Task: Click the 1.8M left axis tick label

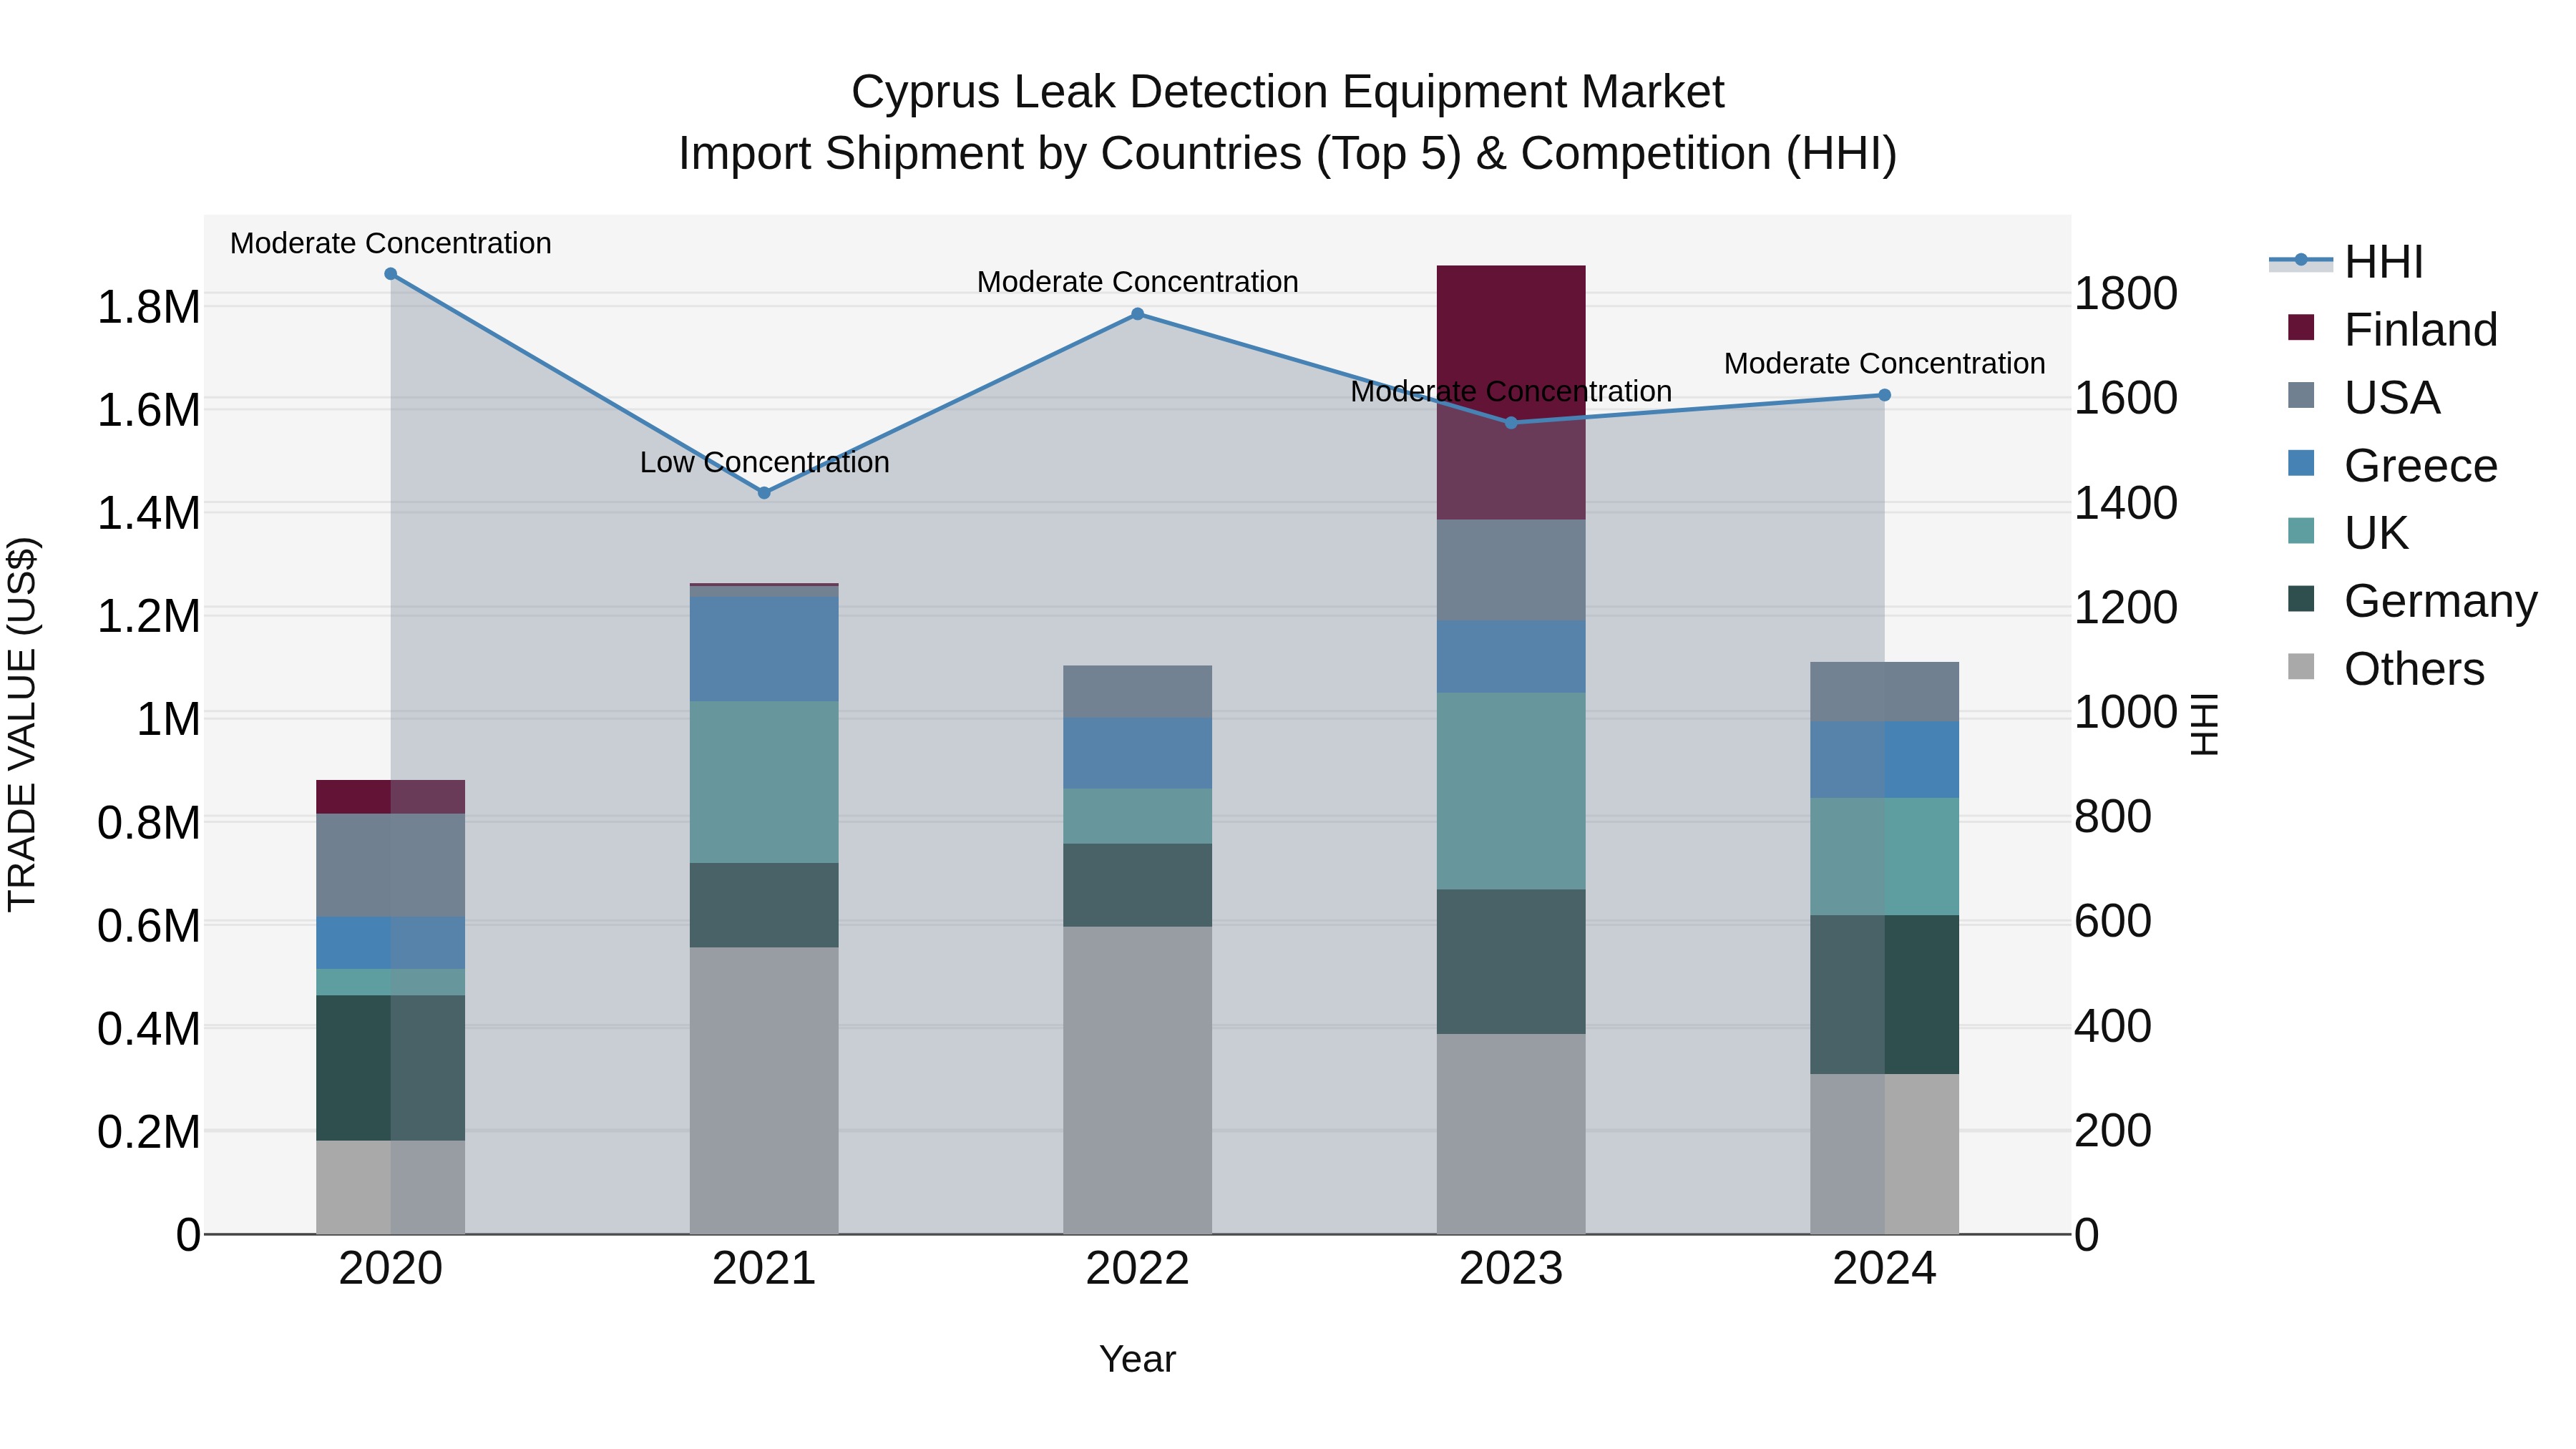Action: pos(149,307)
